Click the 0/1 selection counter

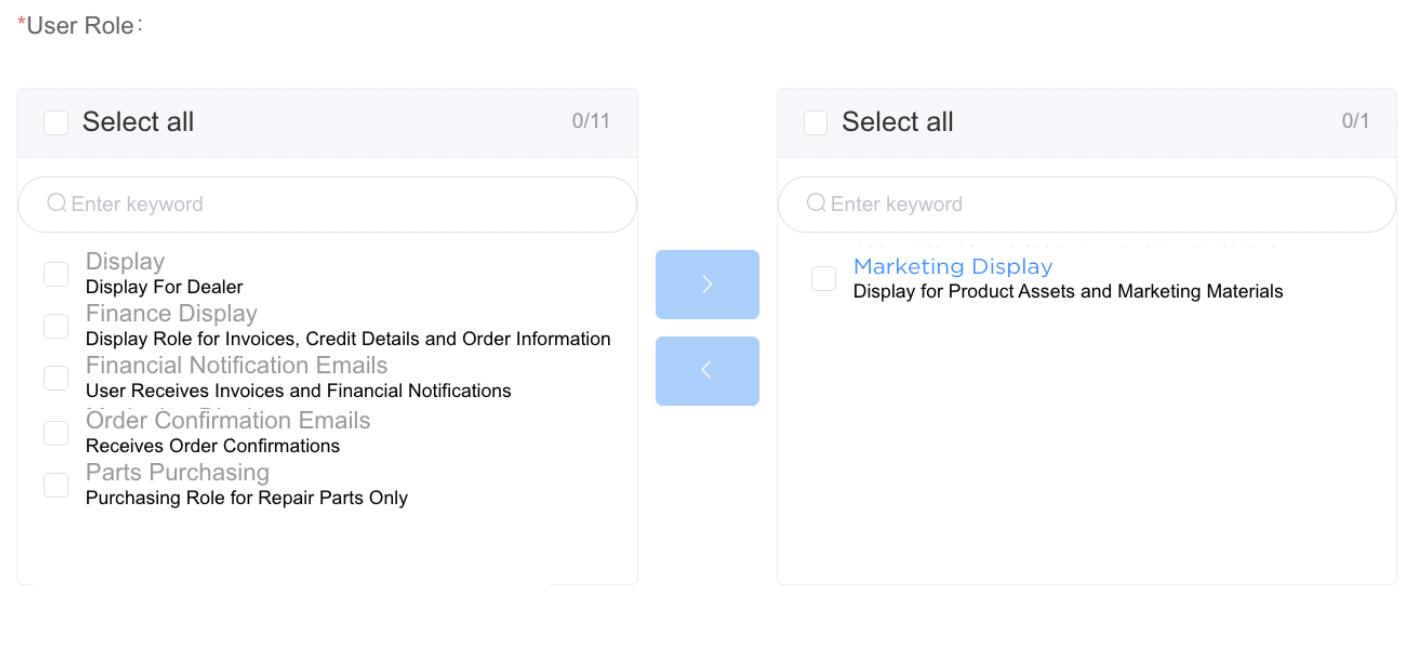tap(1355, 120)
